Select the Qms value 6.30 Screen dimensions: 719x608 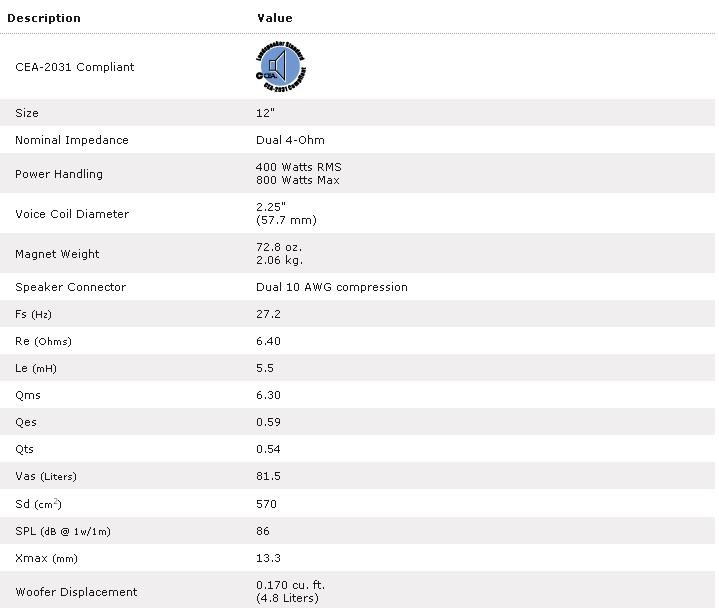click(268, 395)
